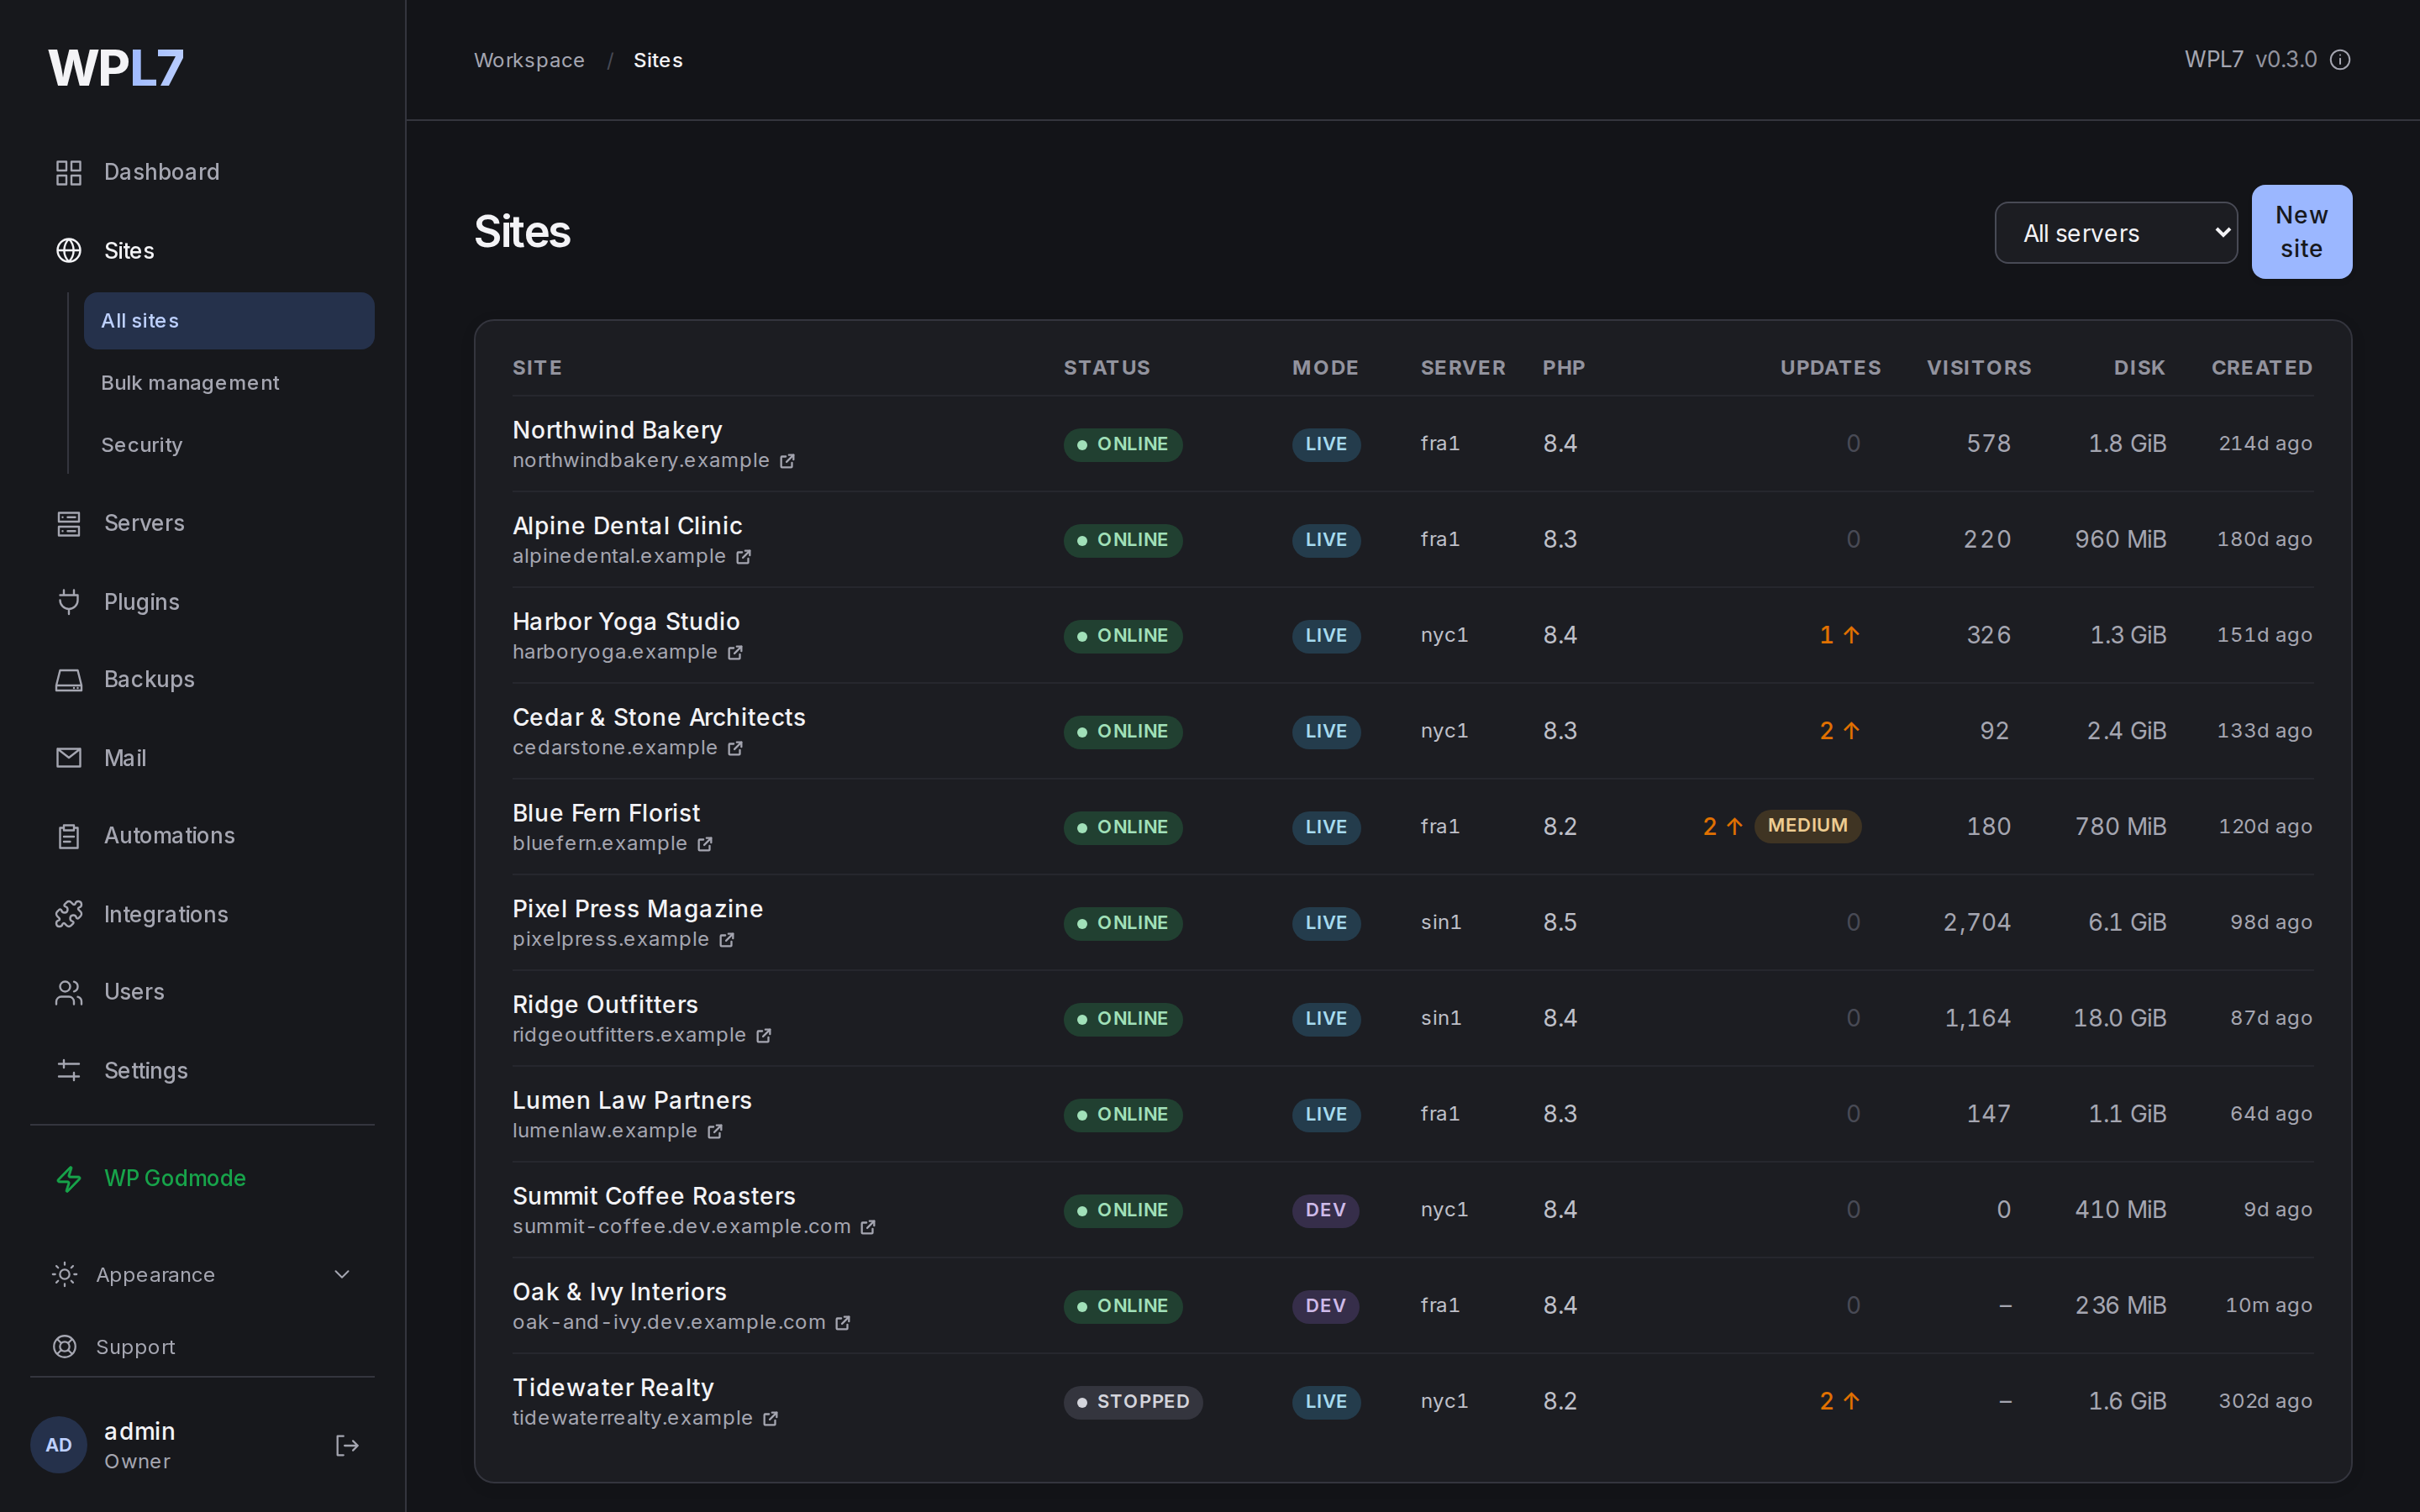Click the CREATED column header
Screen dimensions: 2420x1512
pos(2262,368)
